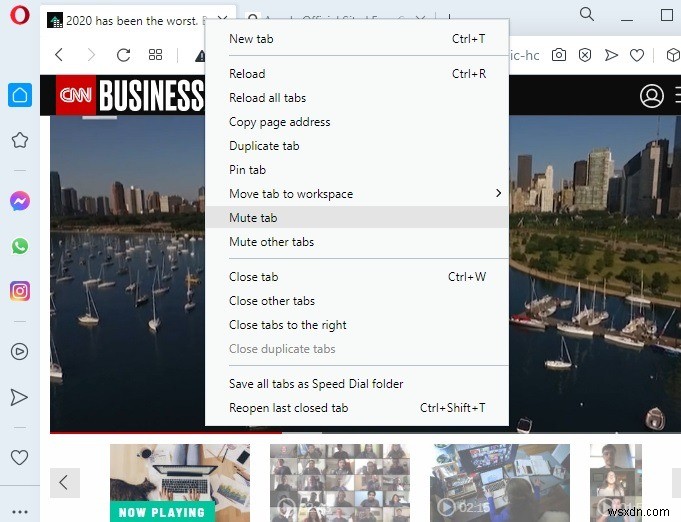The height and width of the screenshot is (522, 681).
Task: Take a snapshot with the camera icon
Action: (x=559, y=55)
